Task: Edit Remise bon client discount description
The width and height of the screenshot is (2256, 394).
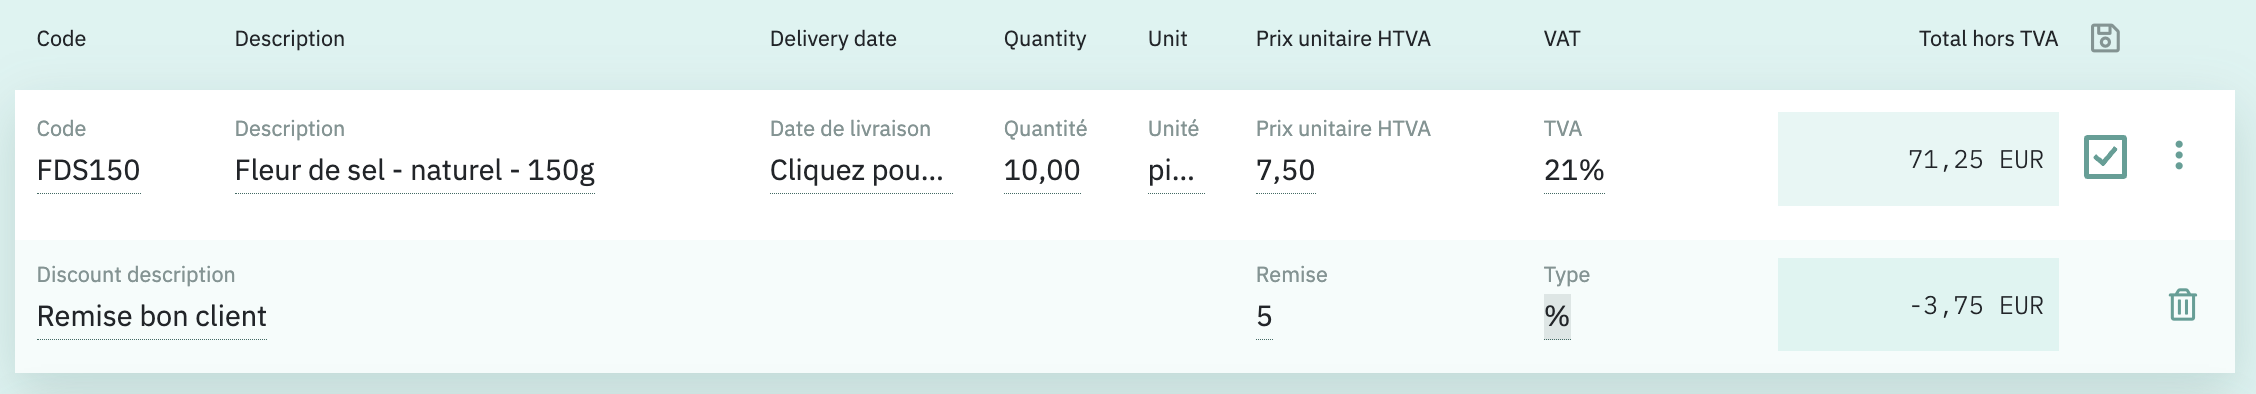Action: (152, 316)
